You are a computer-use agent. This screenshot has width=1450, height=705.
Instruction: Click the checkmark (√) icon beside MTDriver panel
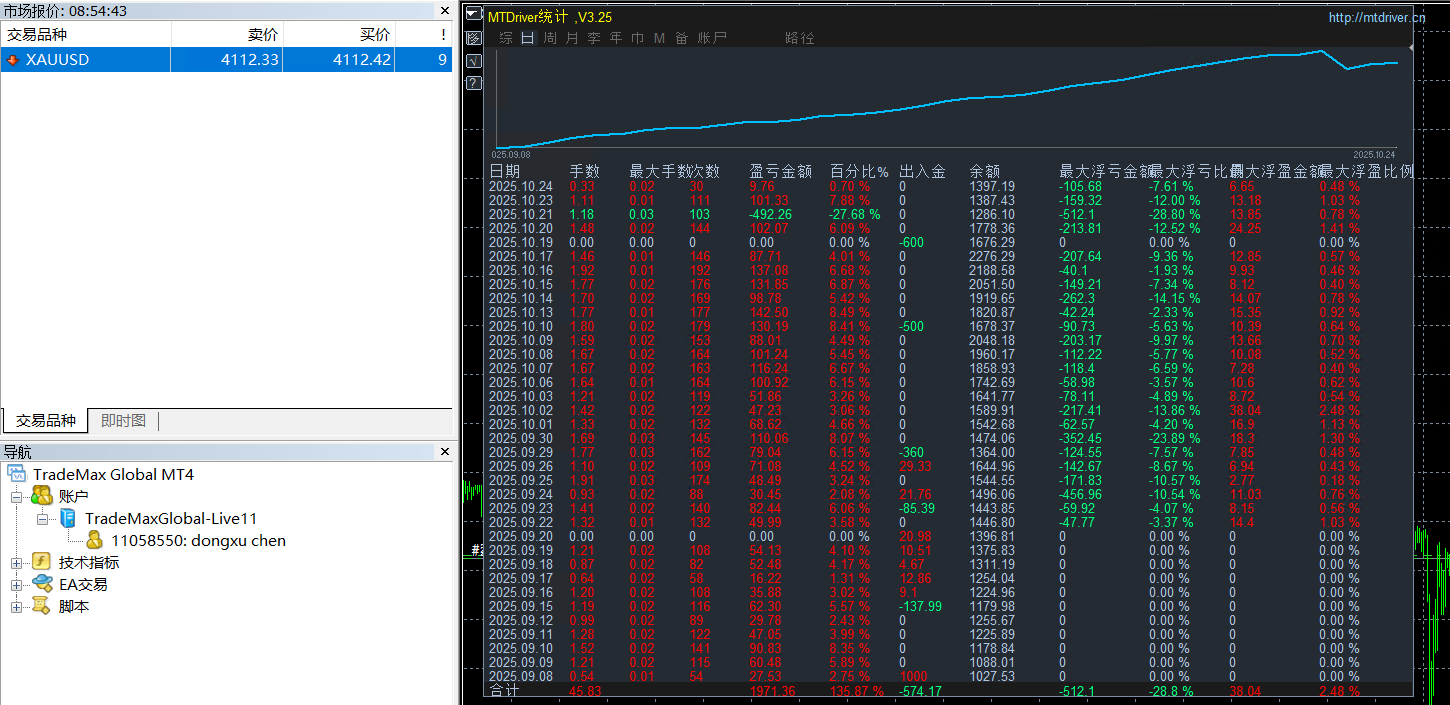coord(474,61)
